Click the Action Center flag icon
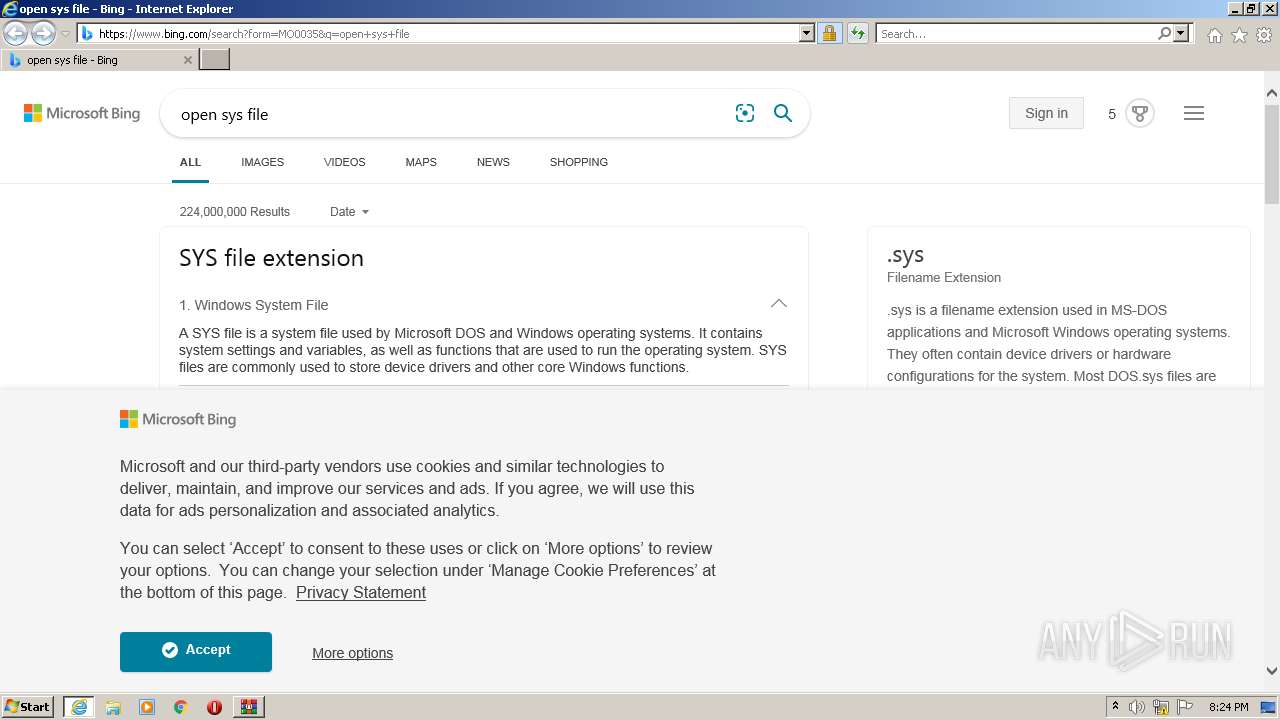The height and width of the screenshot is (720, 1280). (1184, 707)
